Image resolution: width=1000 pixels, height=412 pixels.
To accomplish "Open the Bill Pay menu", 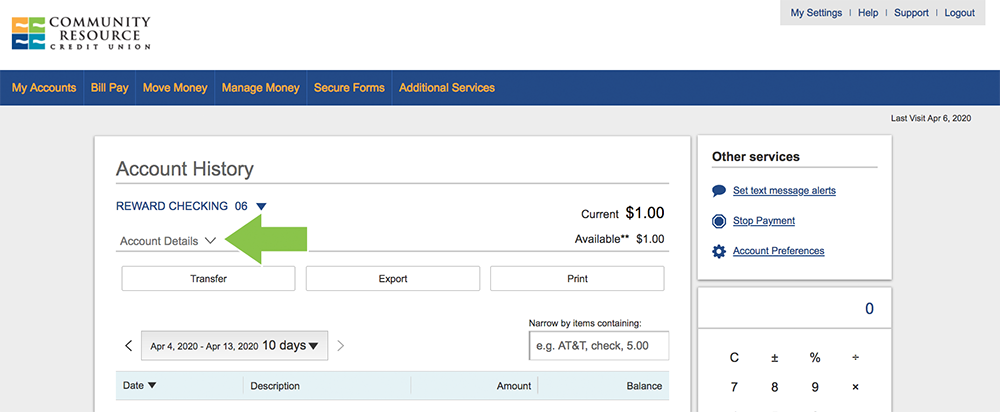I will (x=109, y=88).
